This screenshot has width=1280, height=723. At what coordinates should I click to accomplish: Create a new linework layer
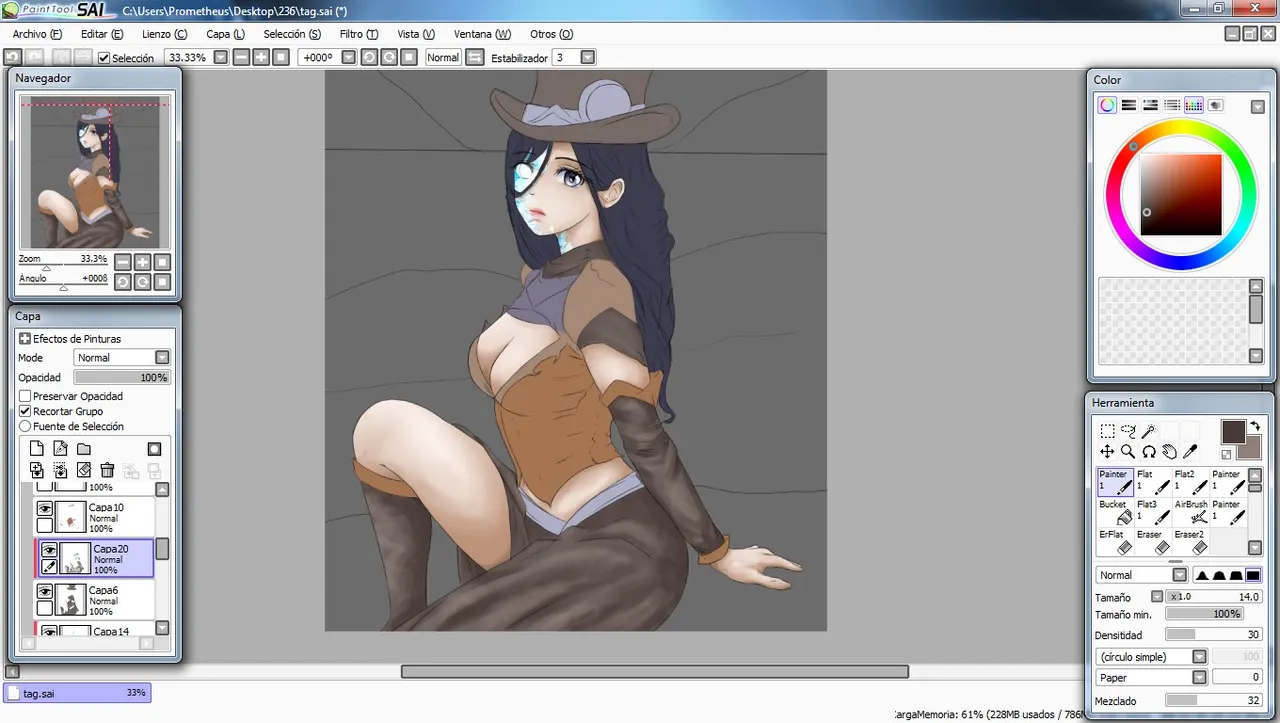(60, 449)
